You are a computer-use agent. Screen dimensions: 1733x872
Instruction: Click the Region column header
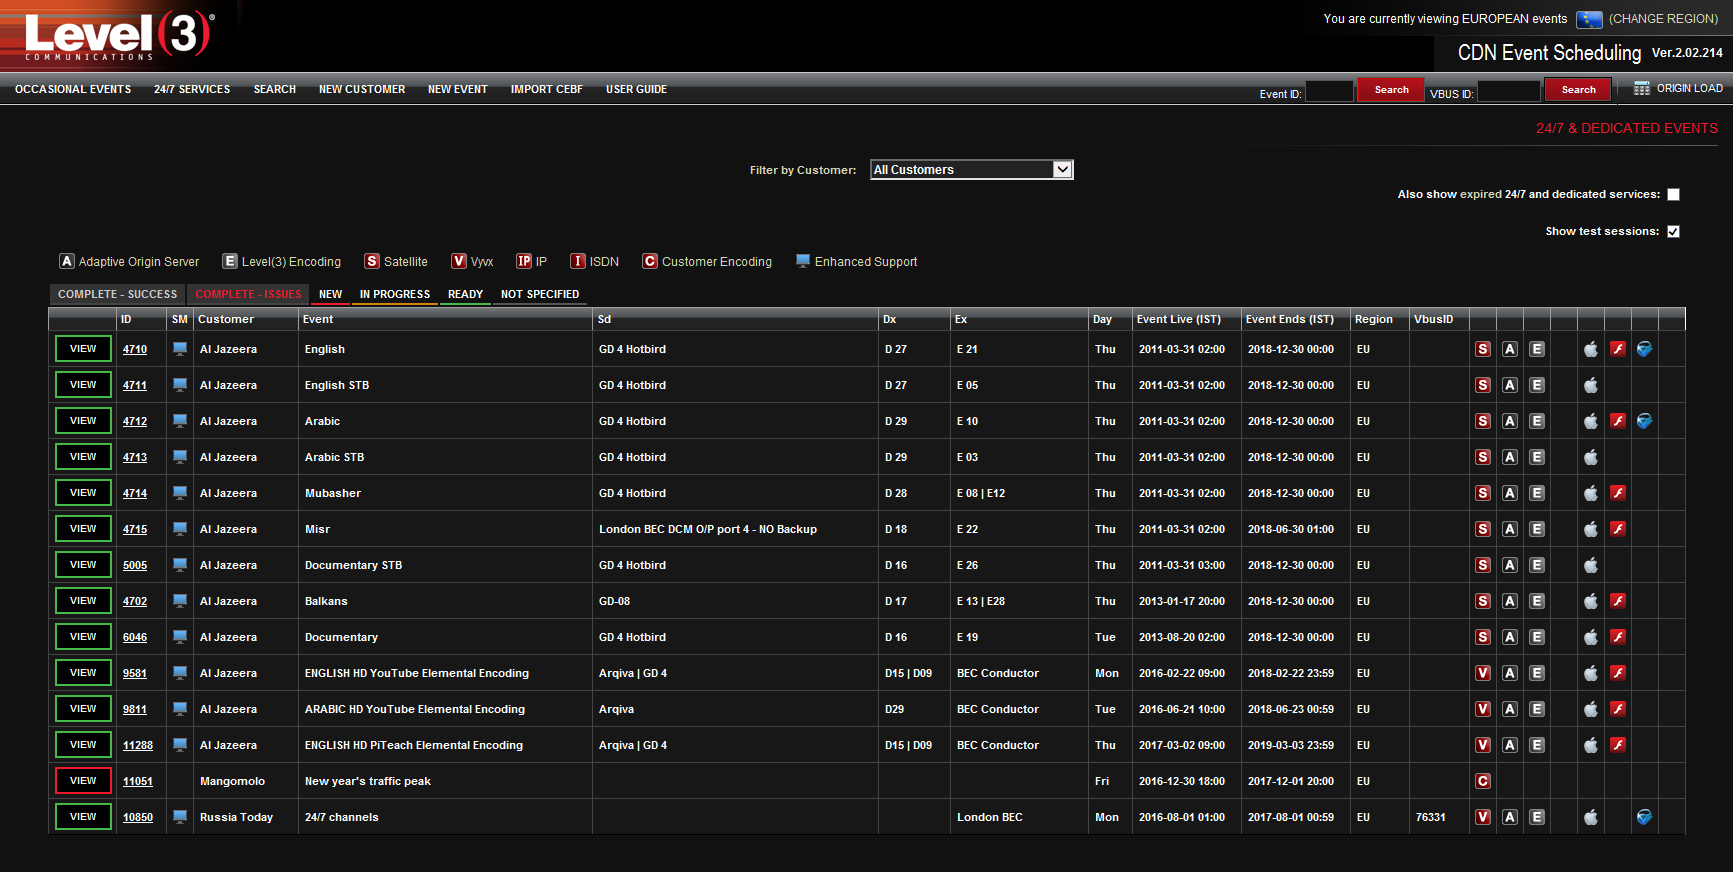click(x=1373, y=319)
